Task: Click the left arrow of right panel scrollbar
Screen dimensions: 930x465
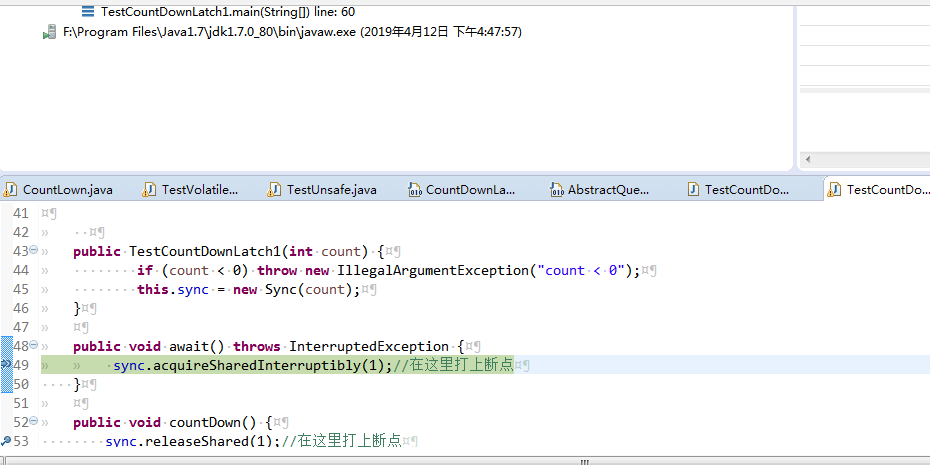Action: point(807,160)
